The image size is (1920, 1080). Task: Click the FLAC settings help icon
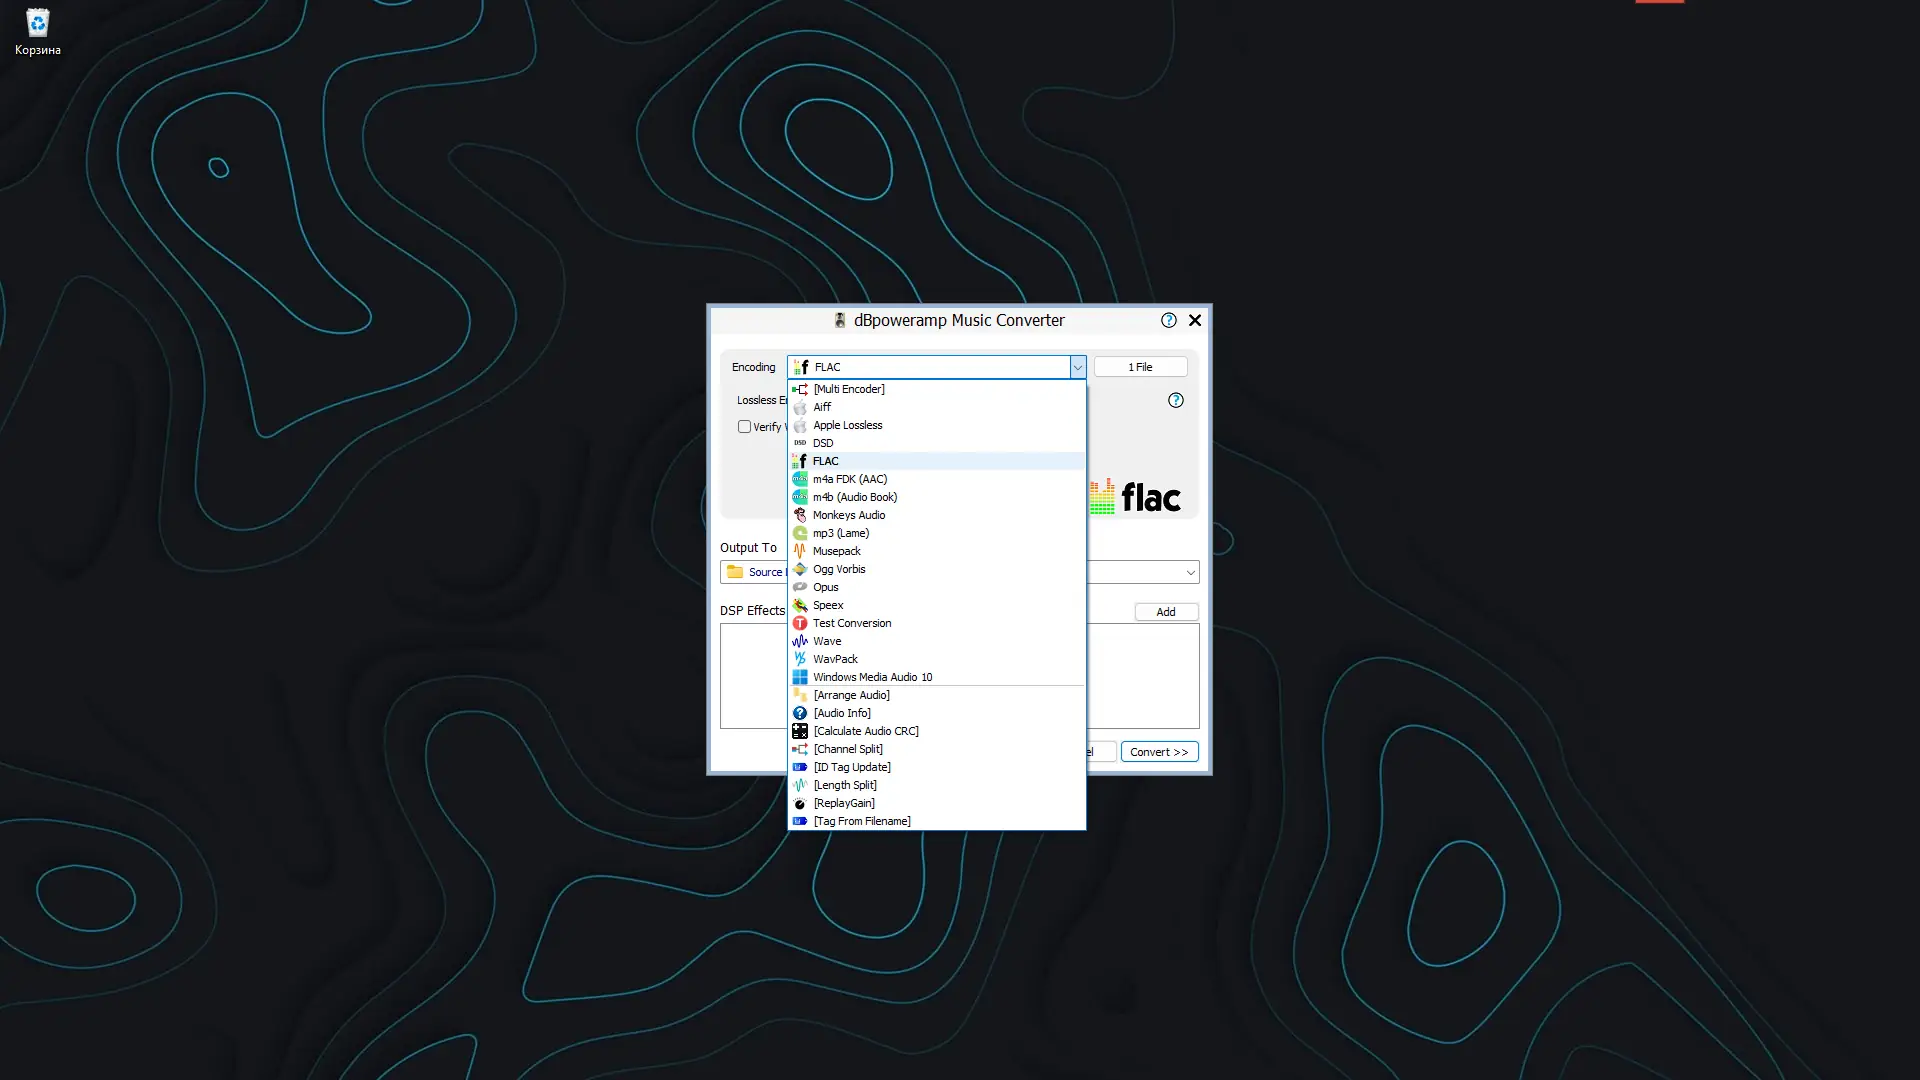pyautogui.click(x=1176, y=400)
